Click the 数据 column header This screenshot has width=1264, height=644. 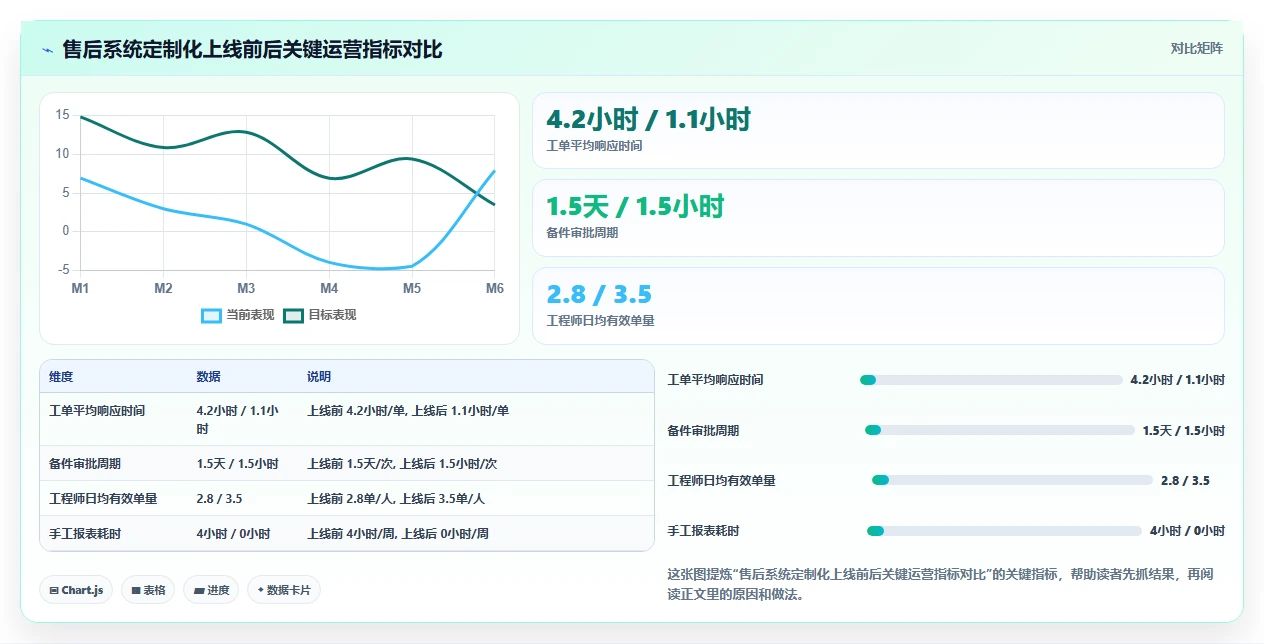(209, 377)
